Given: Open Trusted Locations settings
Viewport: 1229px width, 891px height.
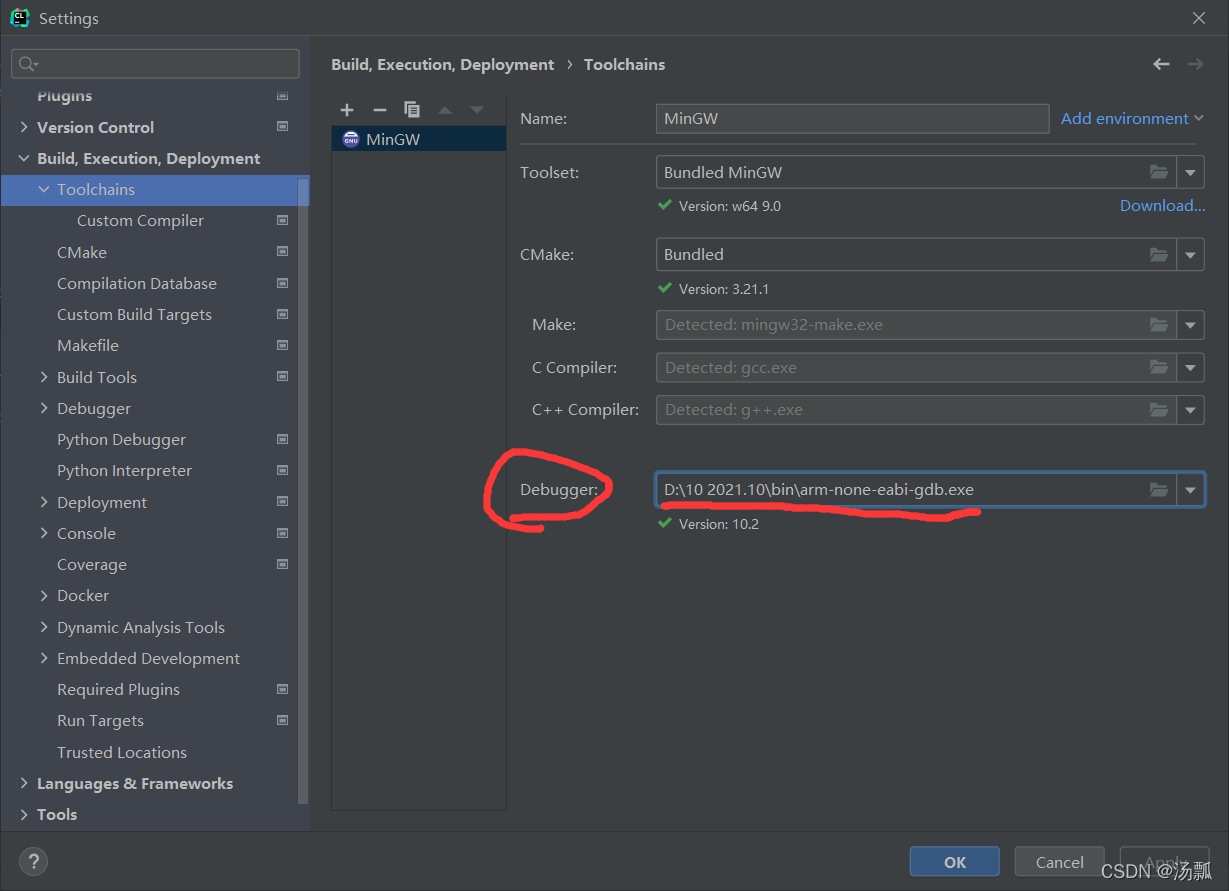Looking at the screenshot, I should click(x=122, y=752).
